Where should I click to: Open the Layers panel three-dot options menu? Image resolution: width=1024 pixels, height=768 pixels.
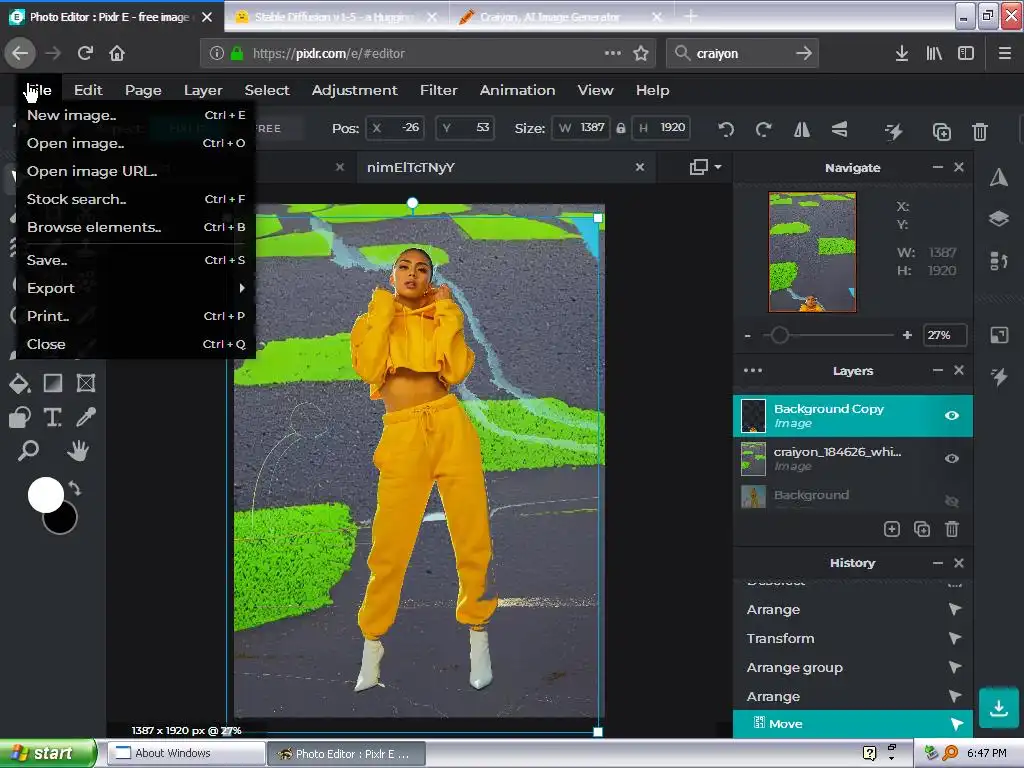tap(752, 370)
